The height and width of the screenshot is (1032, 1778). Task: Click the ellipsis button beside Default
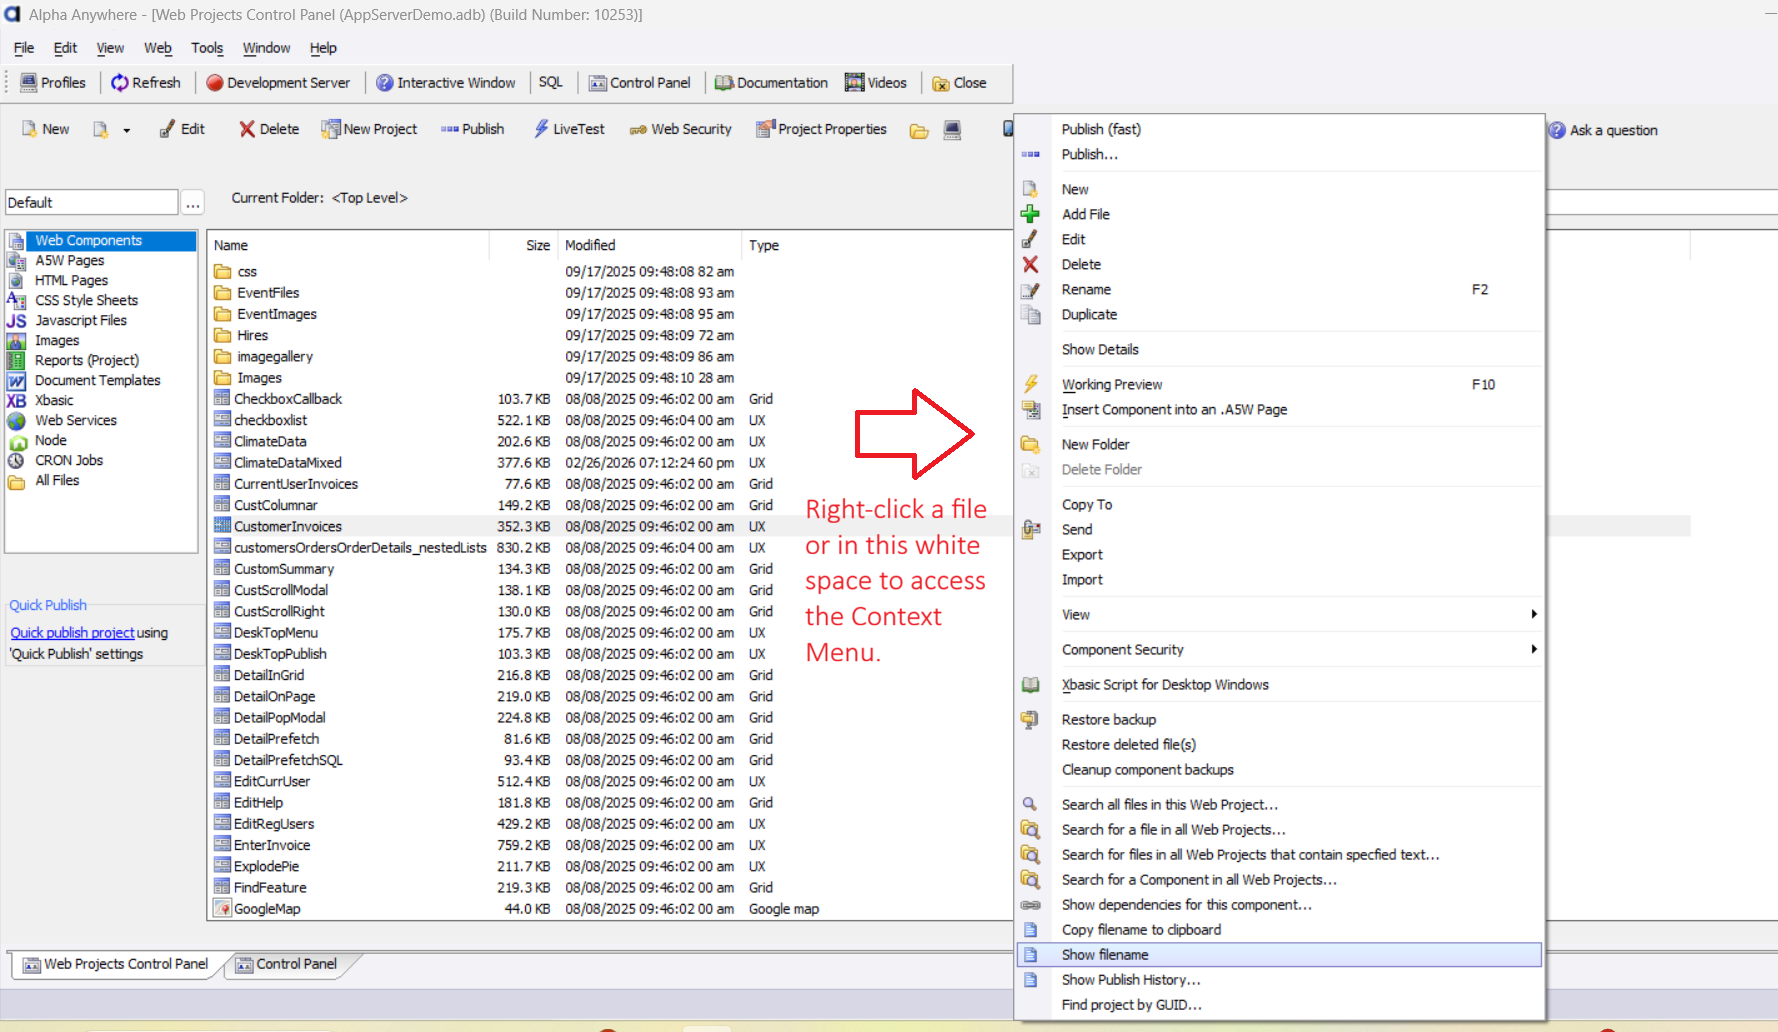pyautogui.click(x=193, y=203)
